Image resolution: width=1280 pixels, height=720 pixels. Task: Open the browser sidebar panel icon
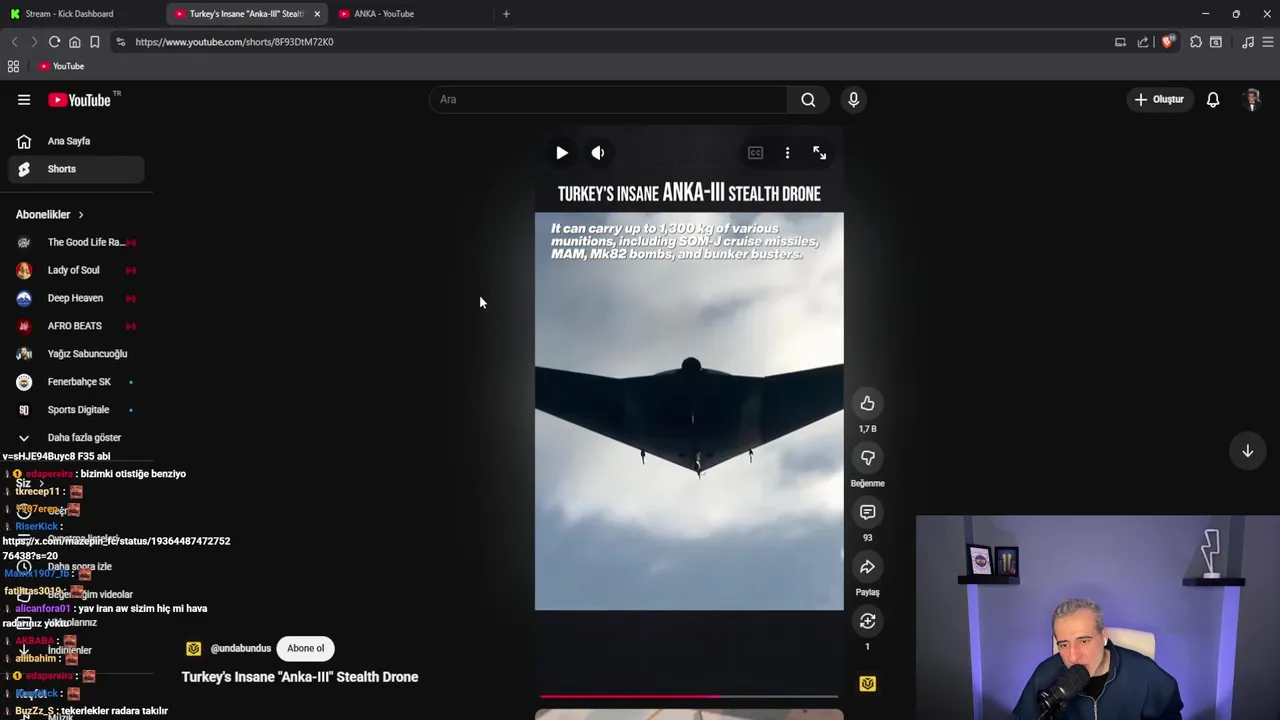(1216, 42)
